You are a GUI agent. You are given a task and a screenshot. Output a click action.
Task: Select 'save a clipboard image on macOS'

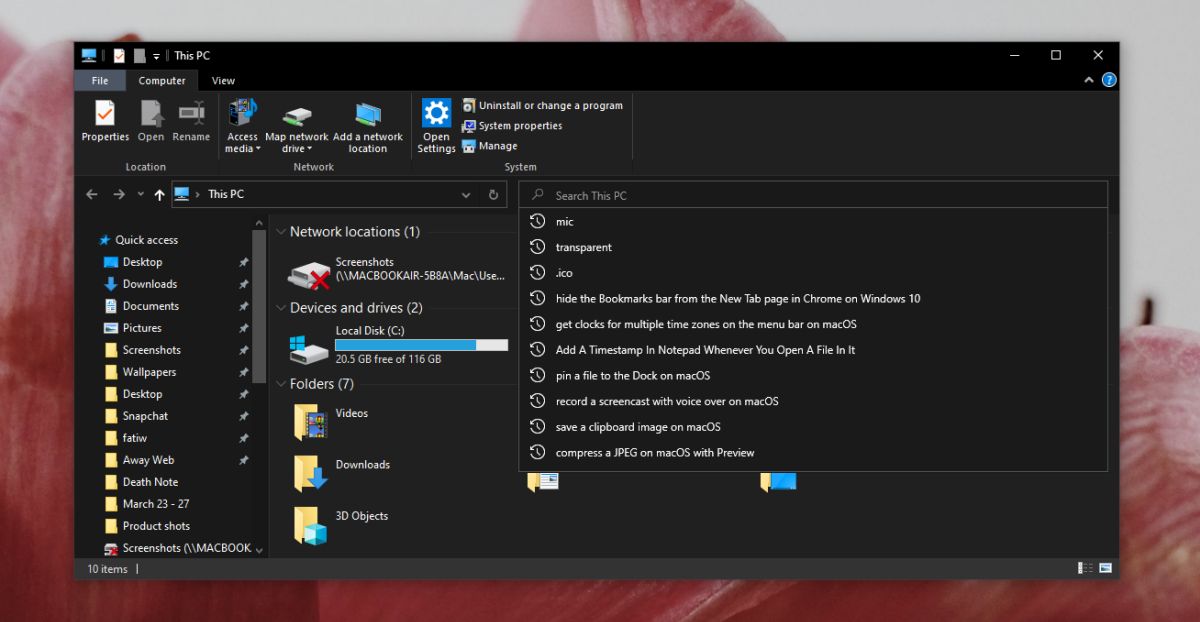[x=813, y=427]
